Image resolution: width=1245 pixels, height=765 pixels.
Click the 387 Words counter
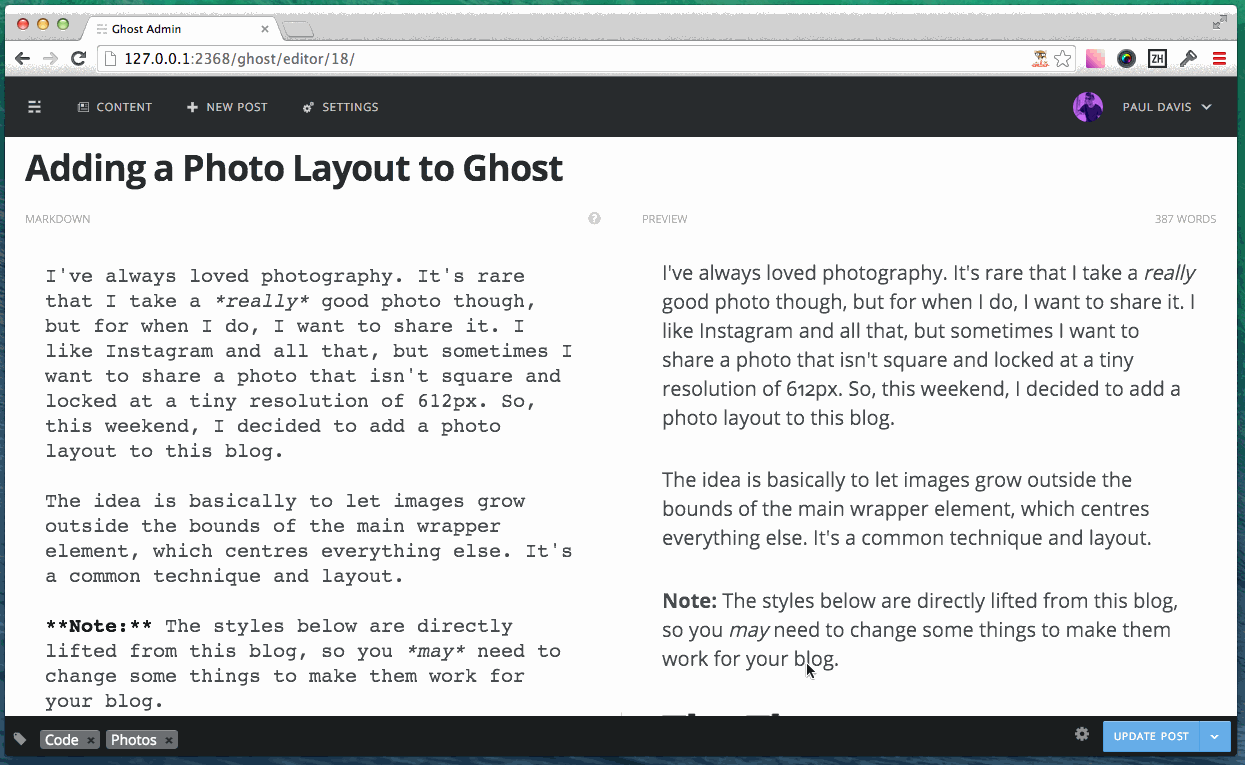coord(1185,219)
